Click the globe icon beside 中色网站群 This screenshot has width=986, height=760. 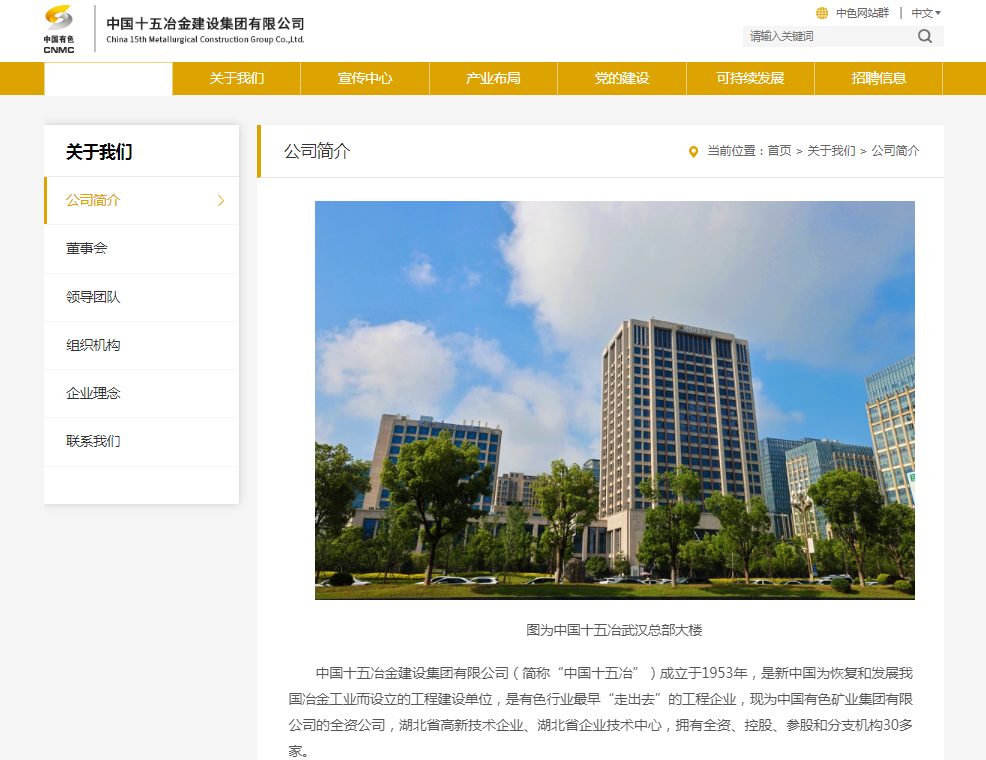(x=822, y=13)
